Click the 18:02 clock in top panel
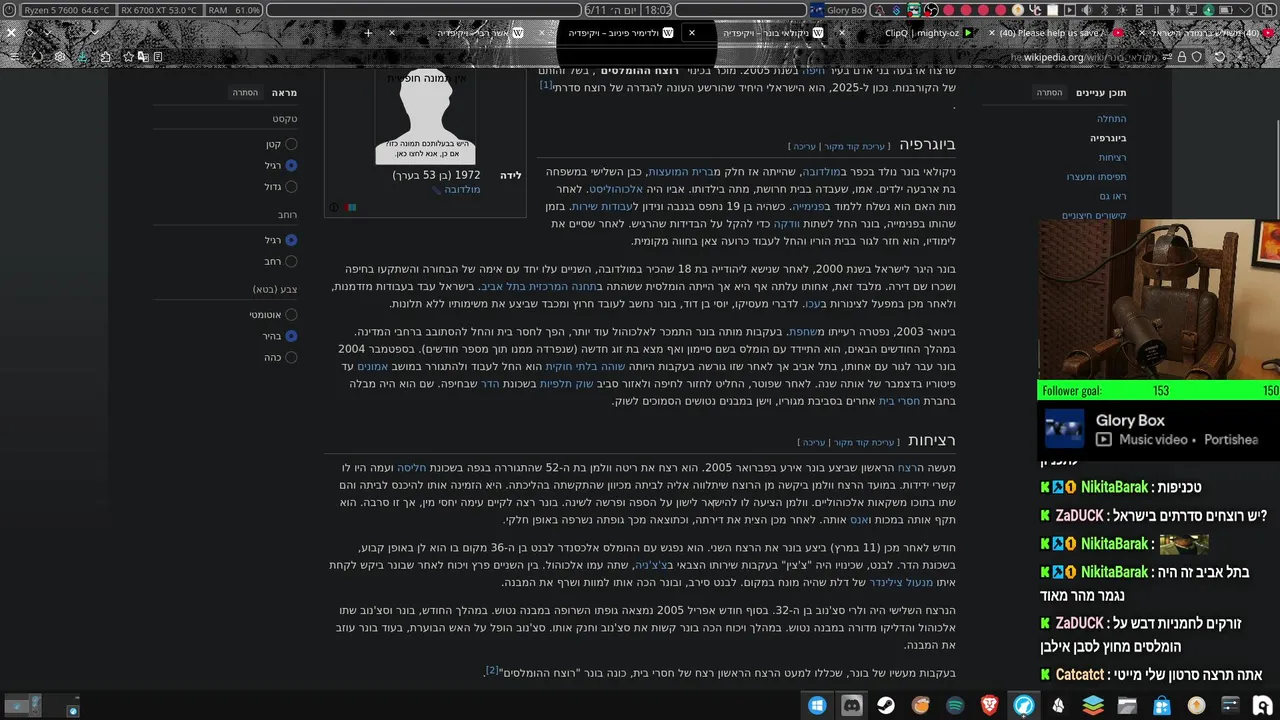 [x=658, y=10]
